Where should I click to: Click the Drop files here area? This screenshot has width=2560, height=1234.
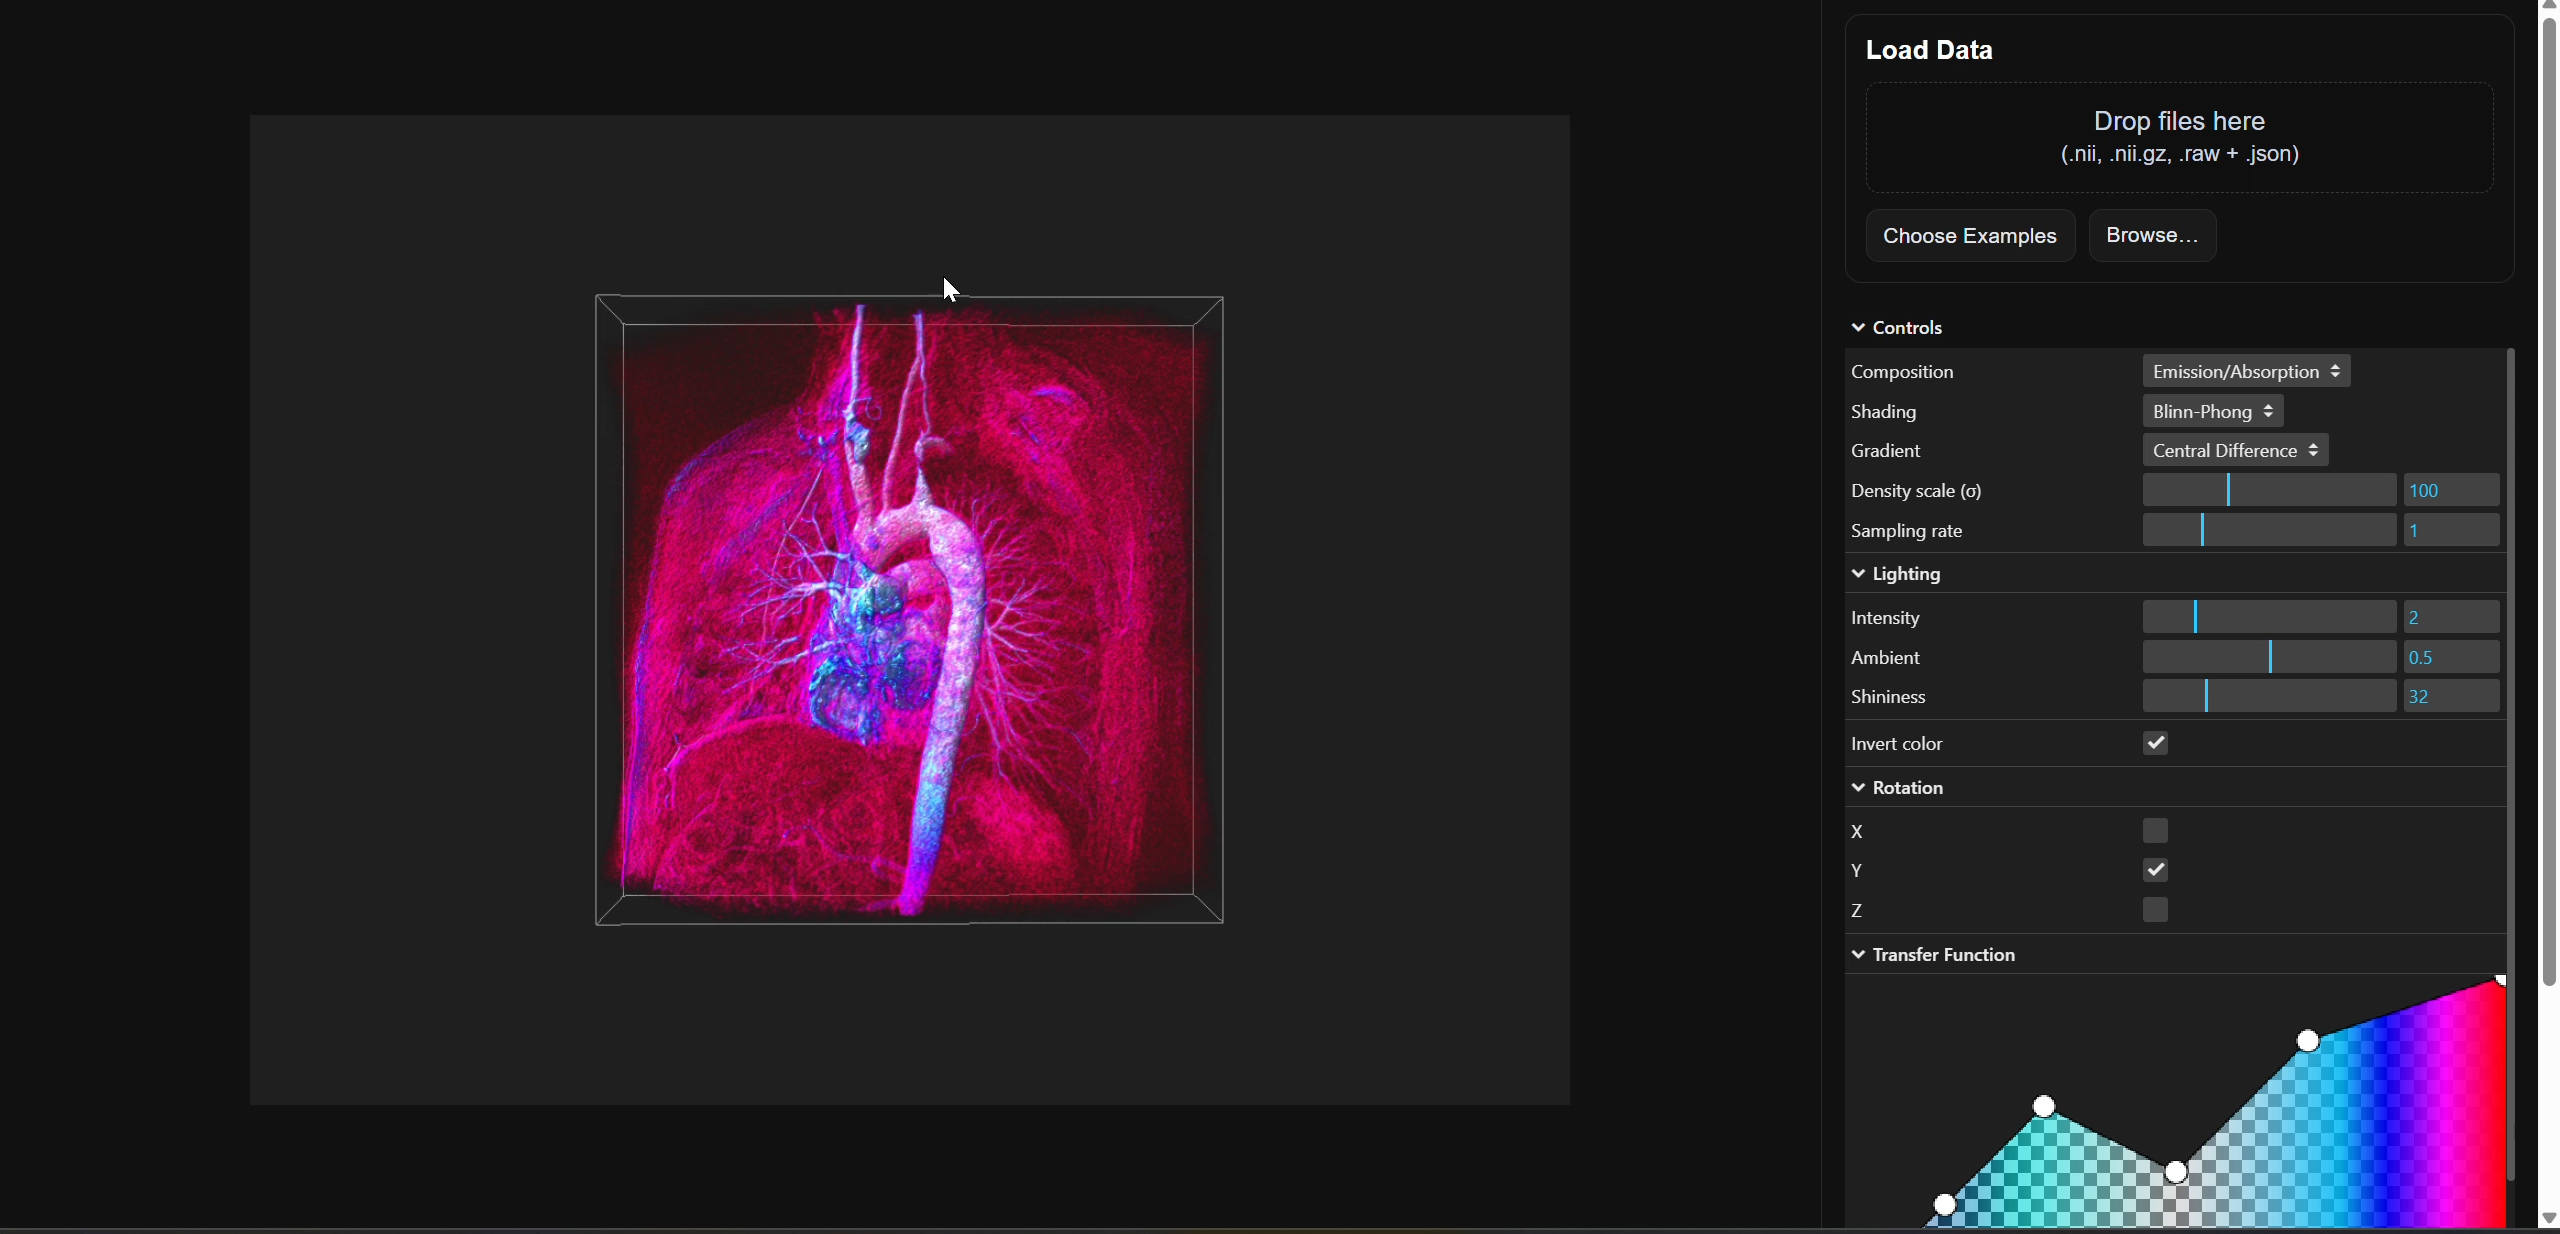pos(2178,137)
